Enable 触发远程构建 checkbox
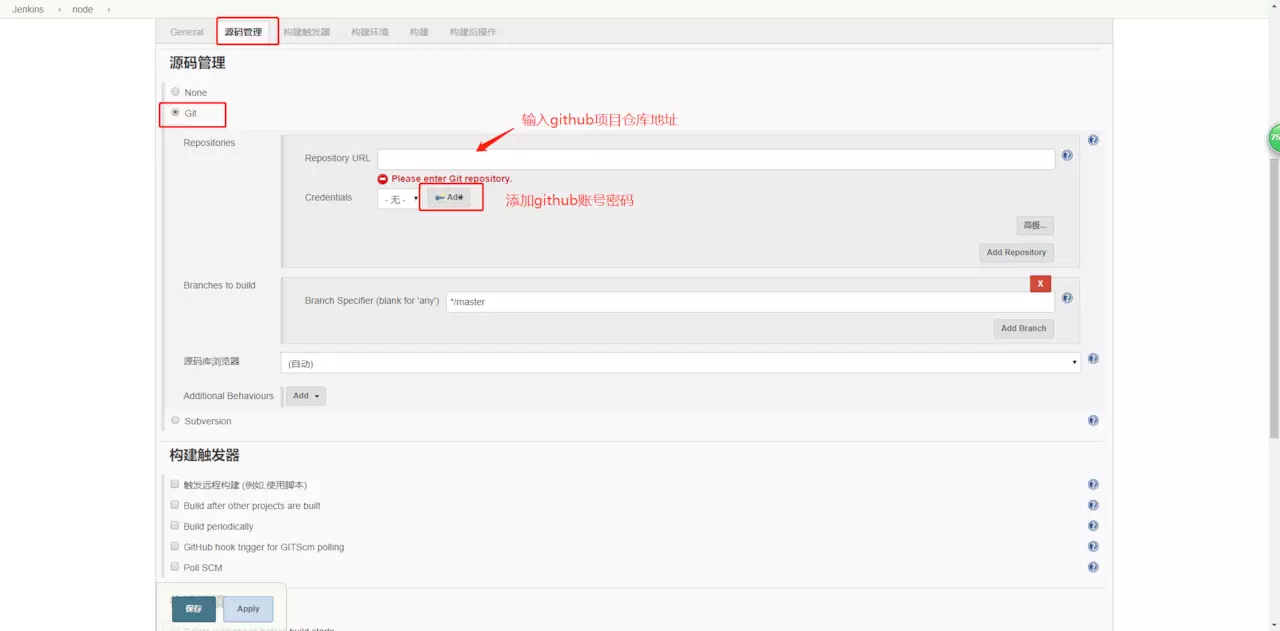The image size is (1280, 631). tap(175, 484)
